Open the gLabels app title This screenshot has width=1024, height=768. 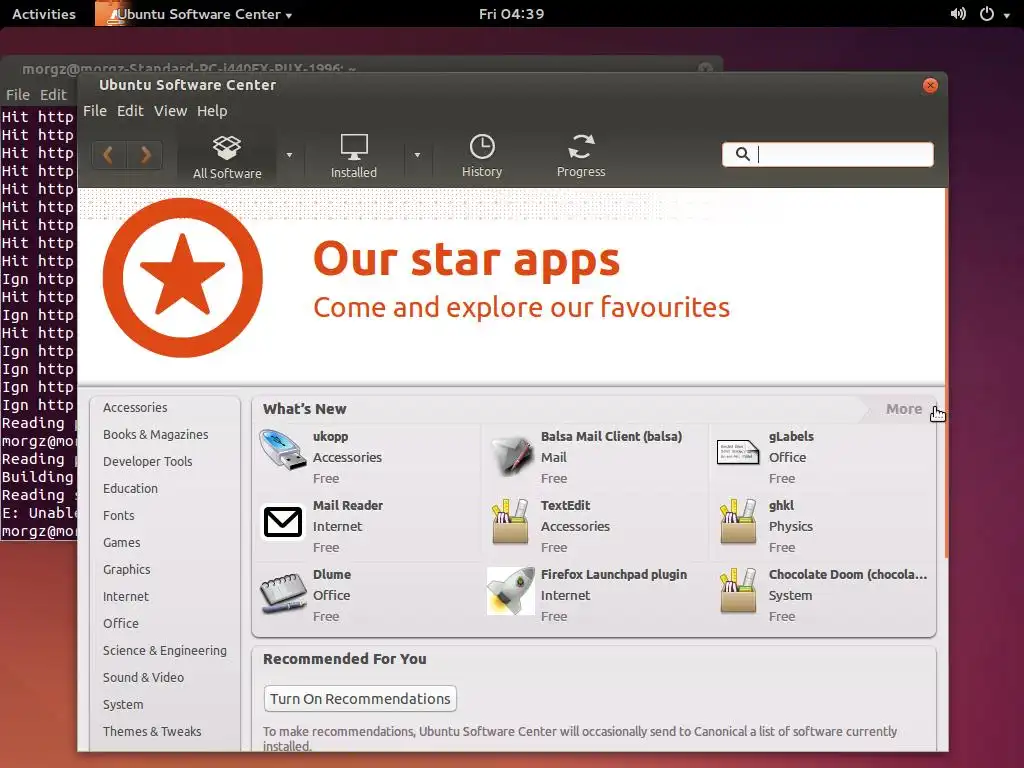tap(791, 436)
